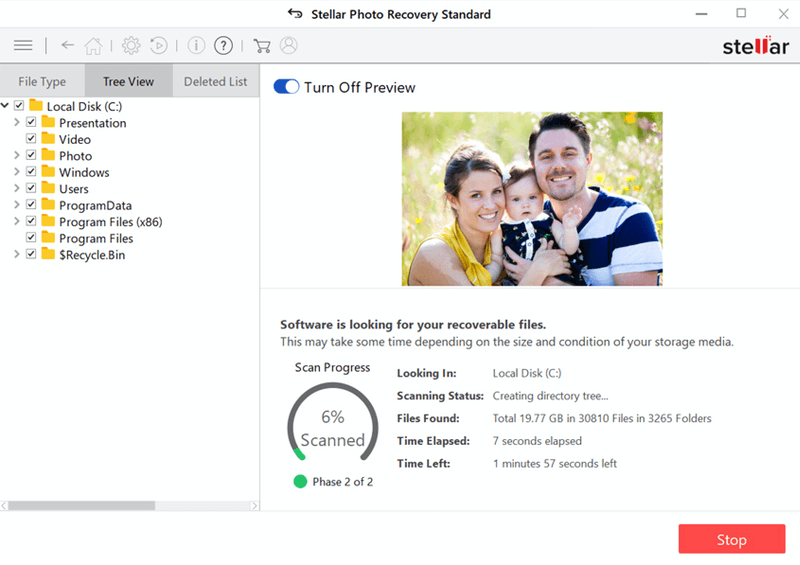
Task: Uncheck the Video folder checkbox
Action: coord(31,138)
